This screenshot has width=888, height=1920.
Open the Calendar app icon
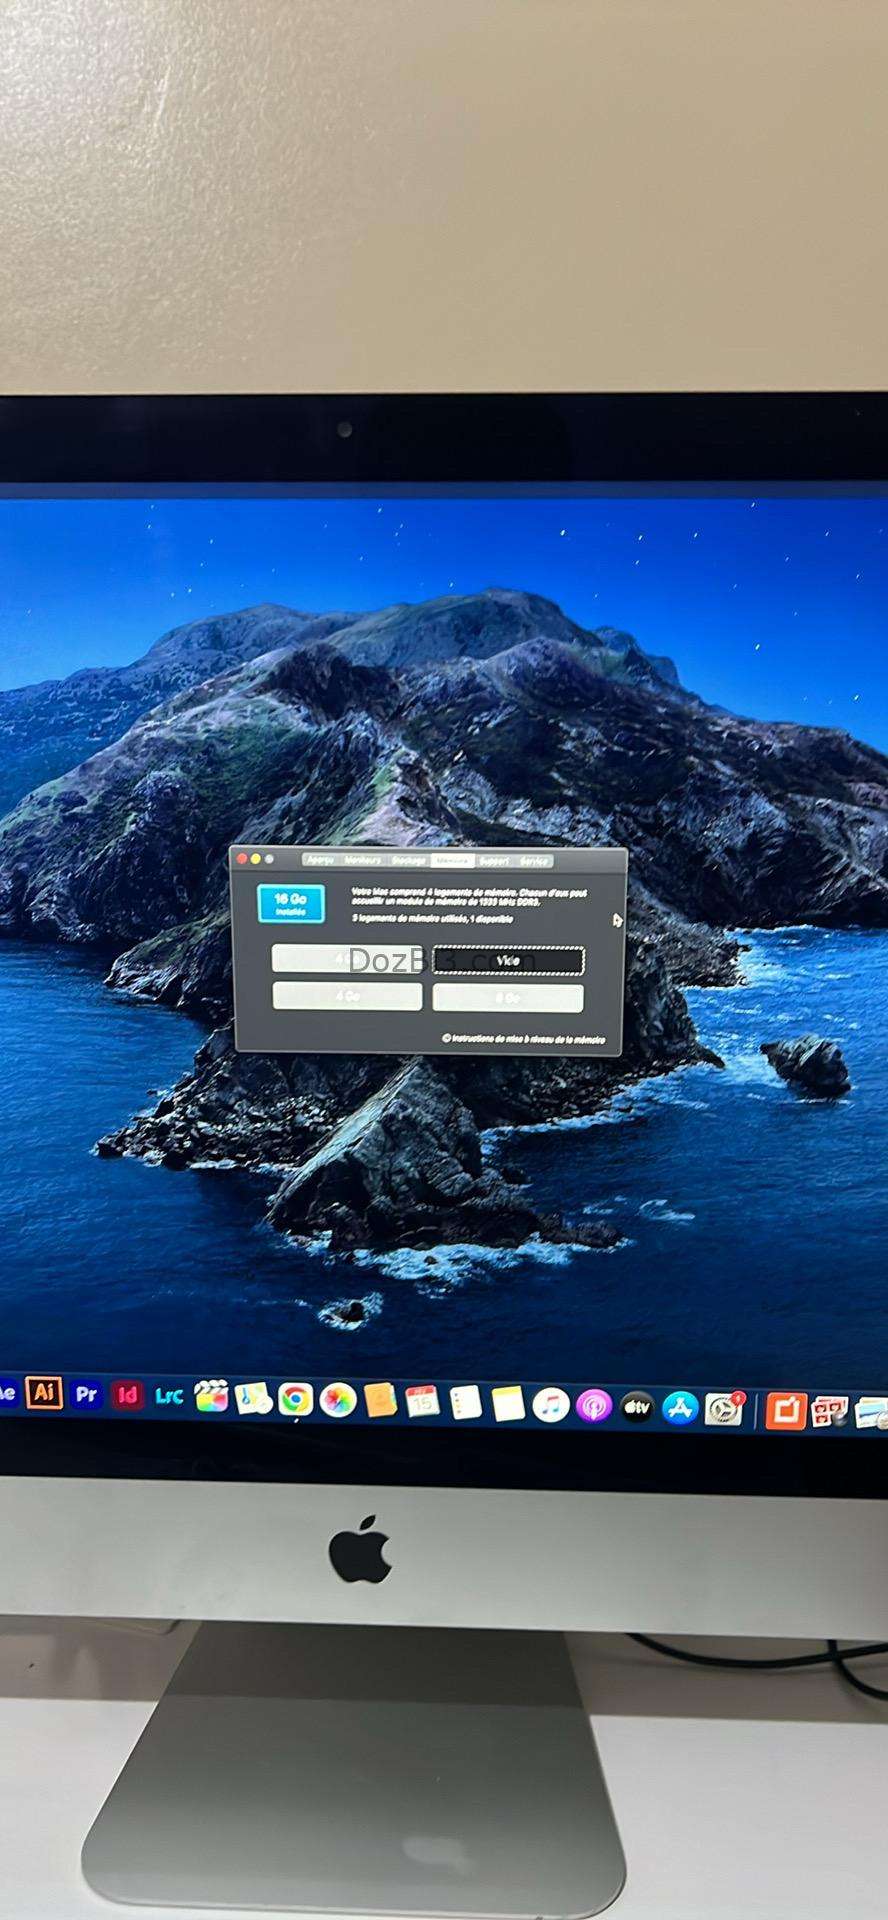422,1403
